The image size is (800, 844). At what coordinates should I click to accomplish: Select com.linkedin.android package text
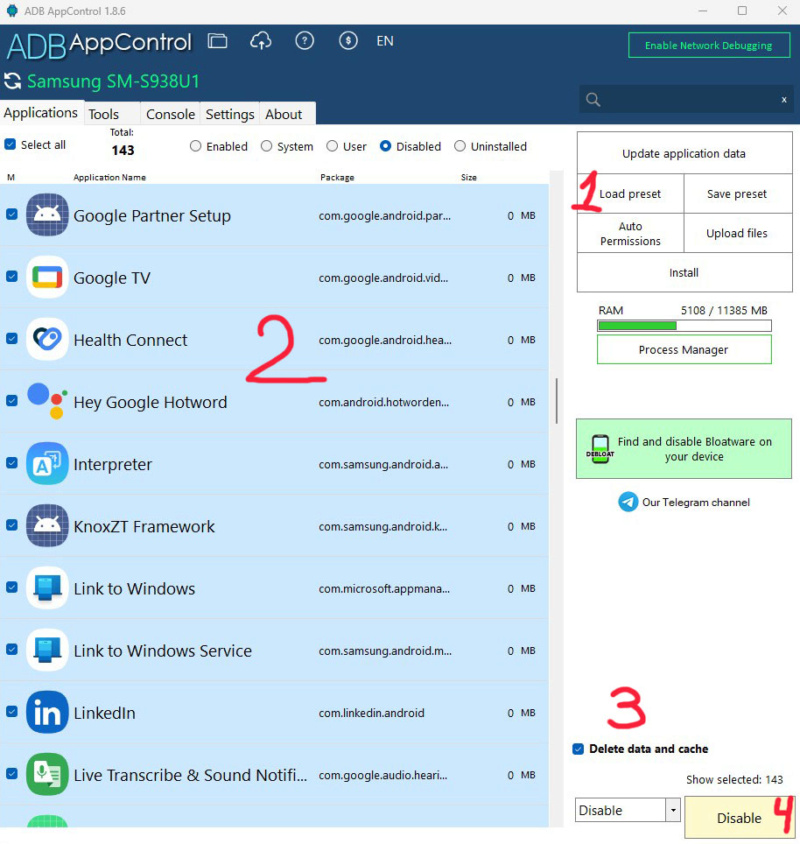pos(371,713)
